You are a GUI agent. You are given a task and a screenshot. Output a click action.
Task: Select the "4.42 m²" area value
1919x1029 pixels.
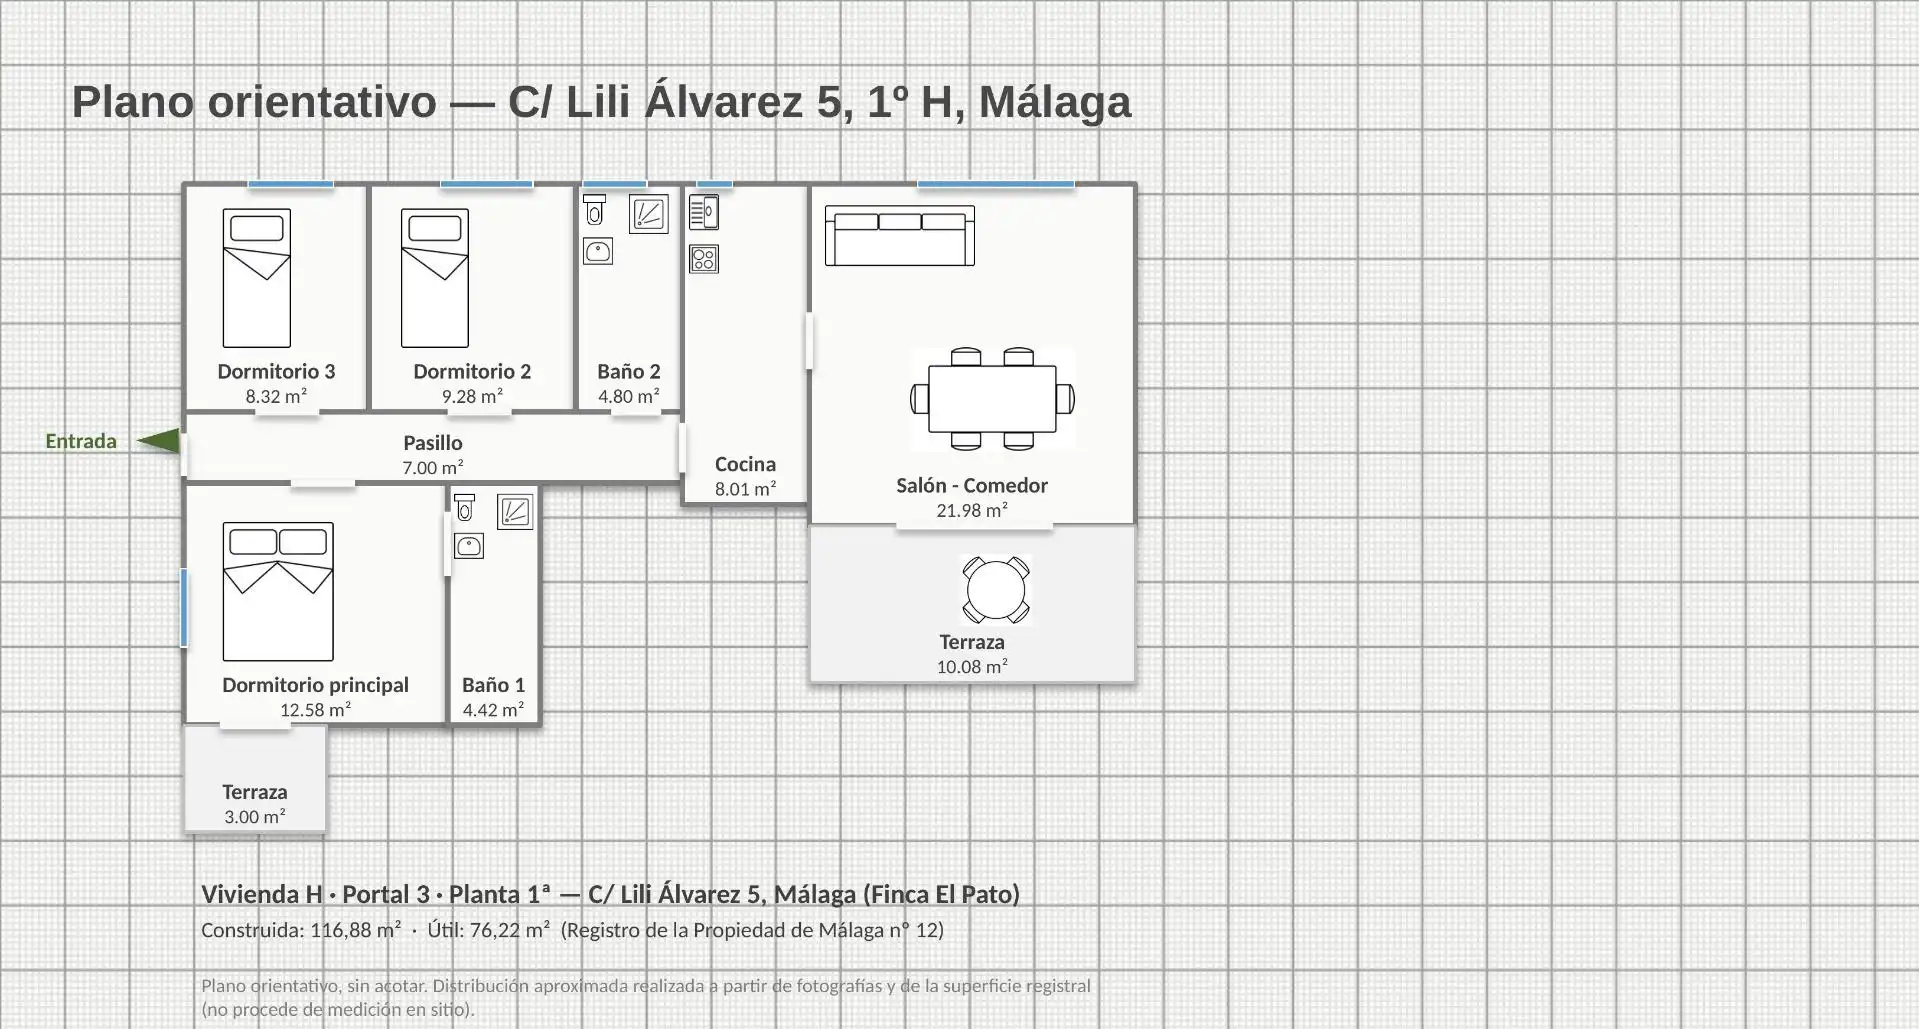[x=494, y=710]
